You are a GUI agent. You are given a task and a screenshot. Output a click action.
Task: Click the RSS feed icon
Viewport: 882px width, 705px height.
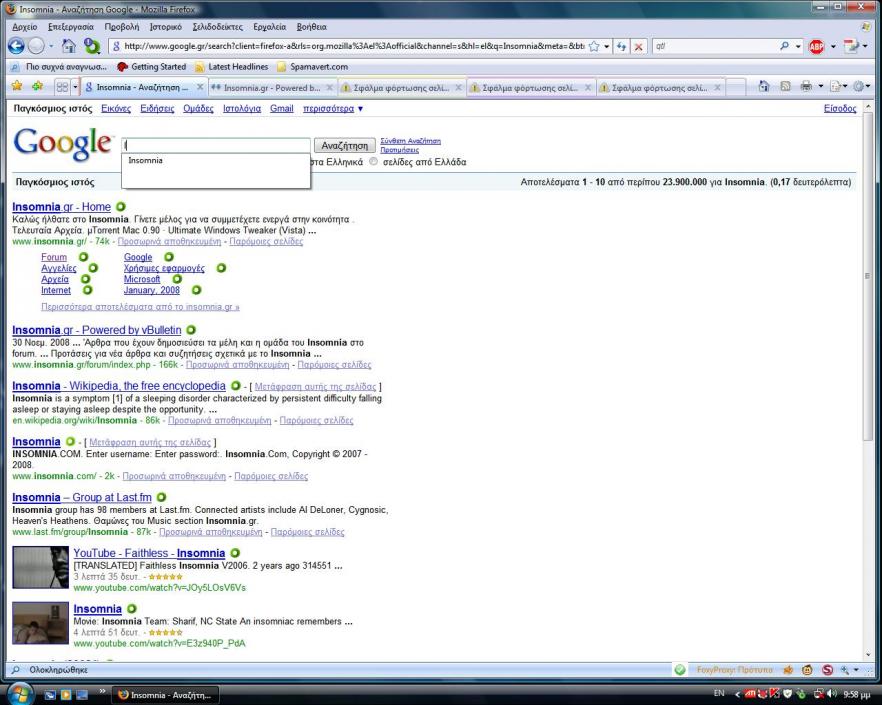(x=785, y=86)
